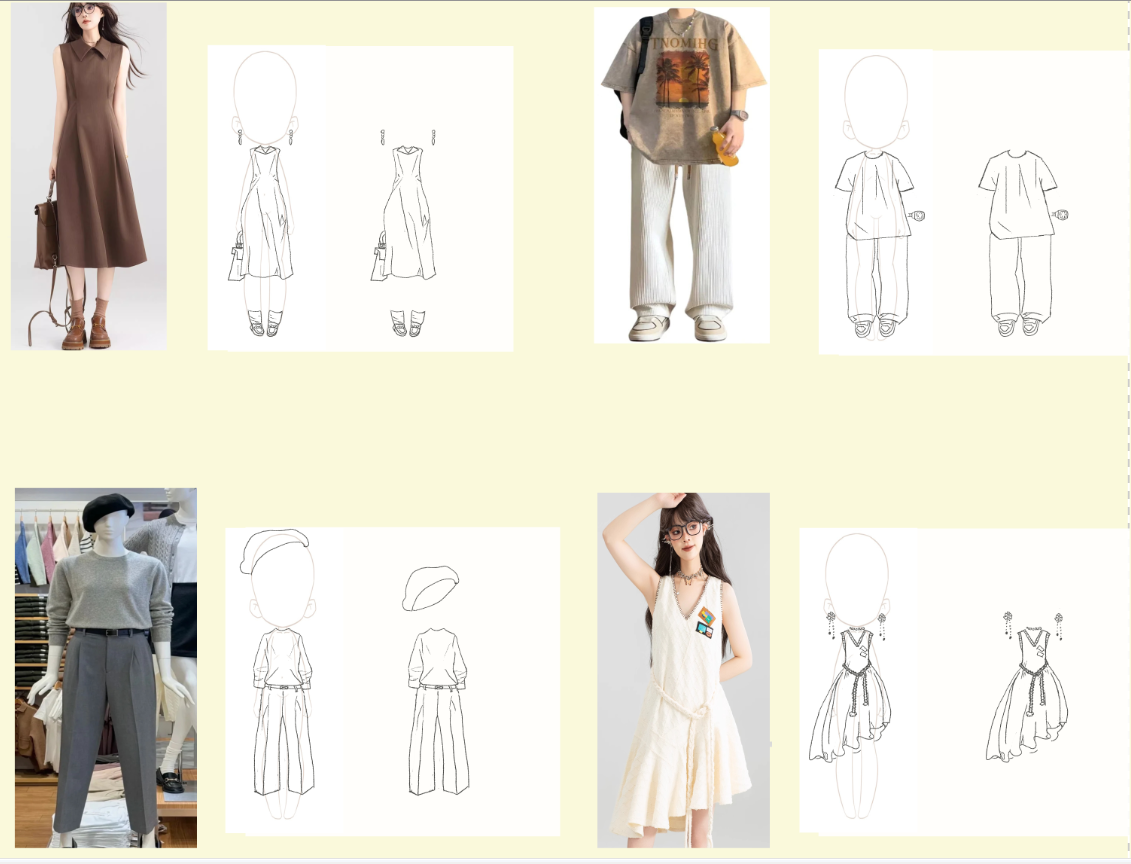This screenshot has height=864, width=1131.
Task: Click the headless t-shirt and pants sketch
Action: point(1018,240)
